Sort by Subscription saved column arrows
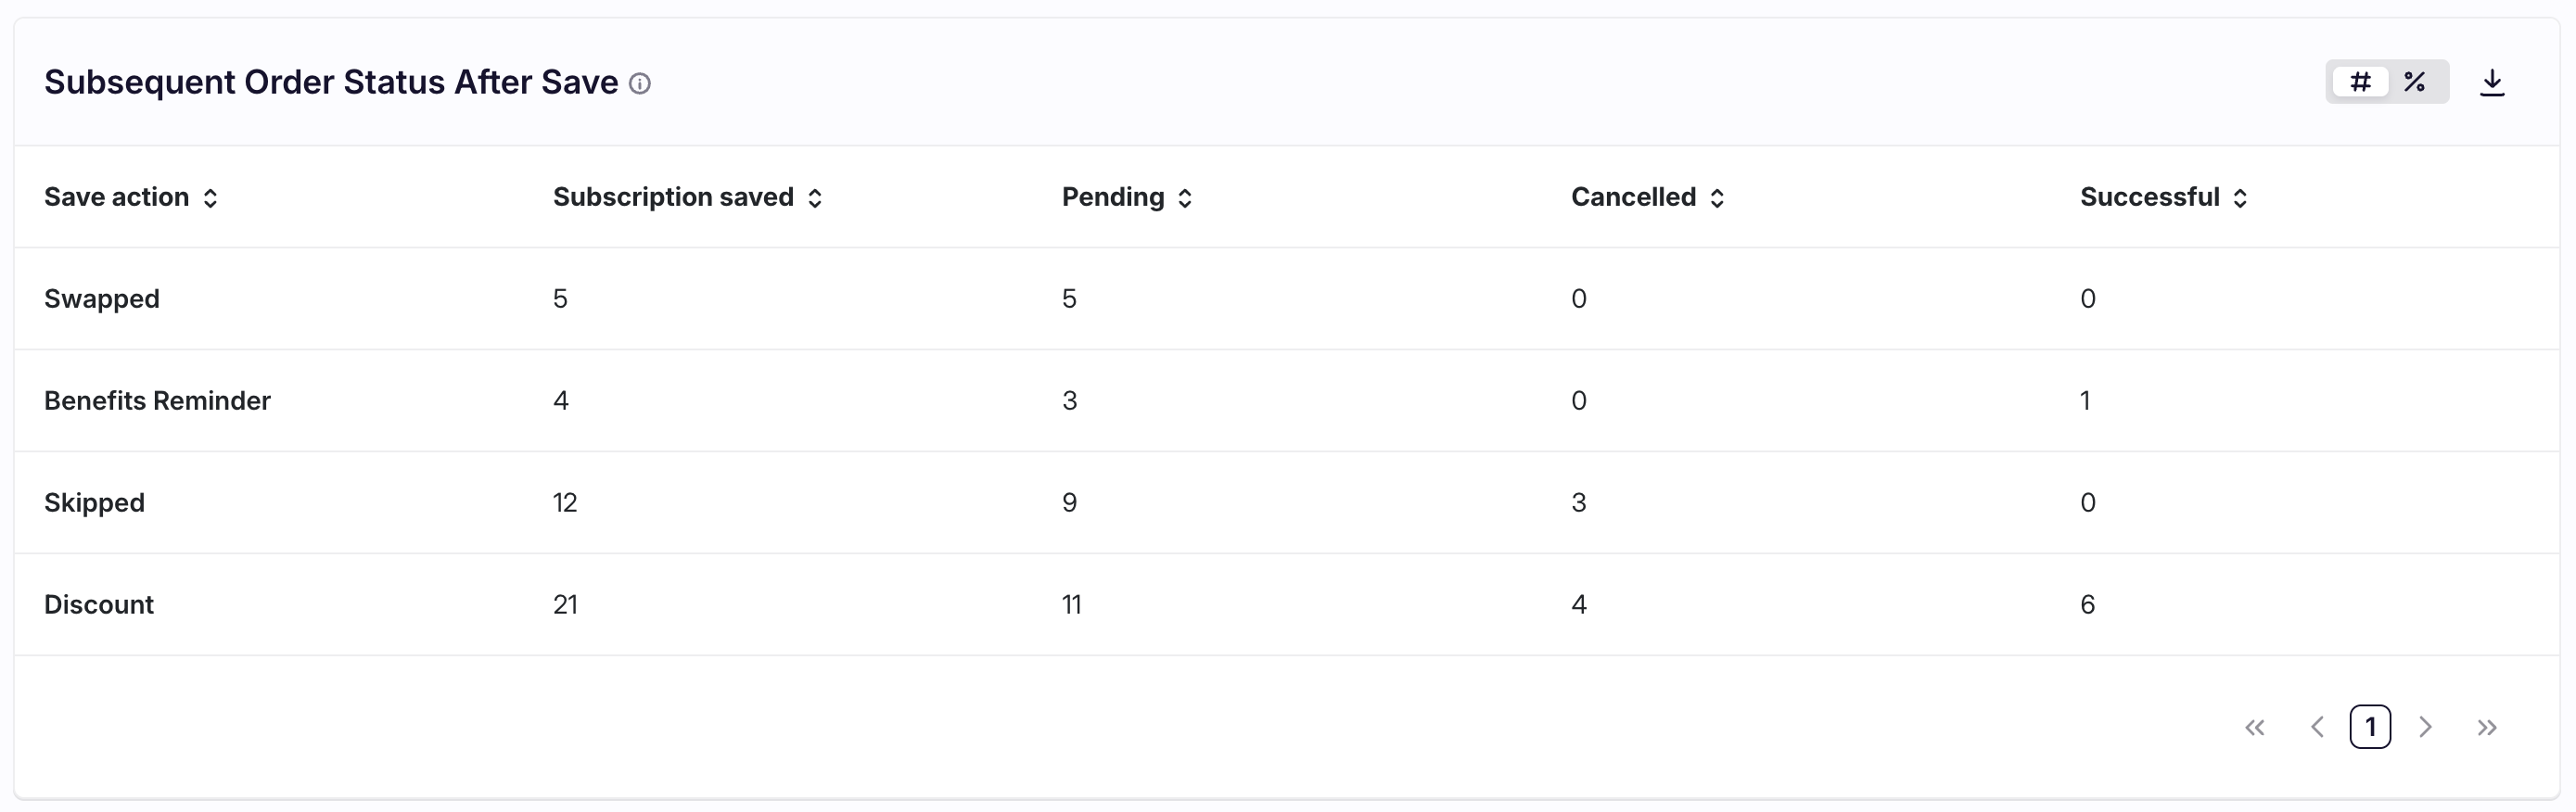This screenshot has width=2576, height=812. pos(815,198)
